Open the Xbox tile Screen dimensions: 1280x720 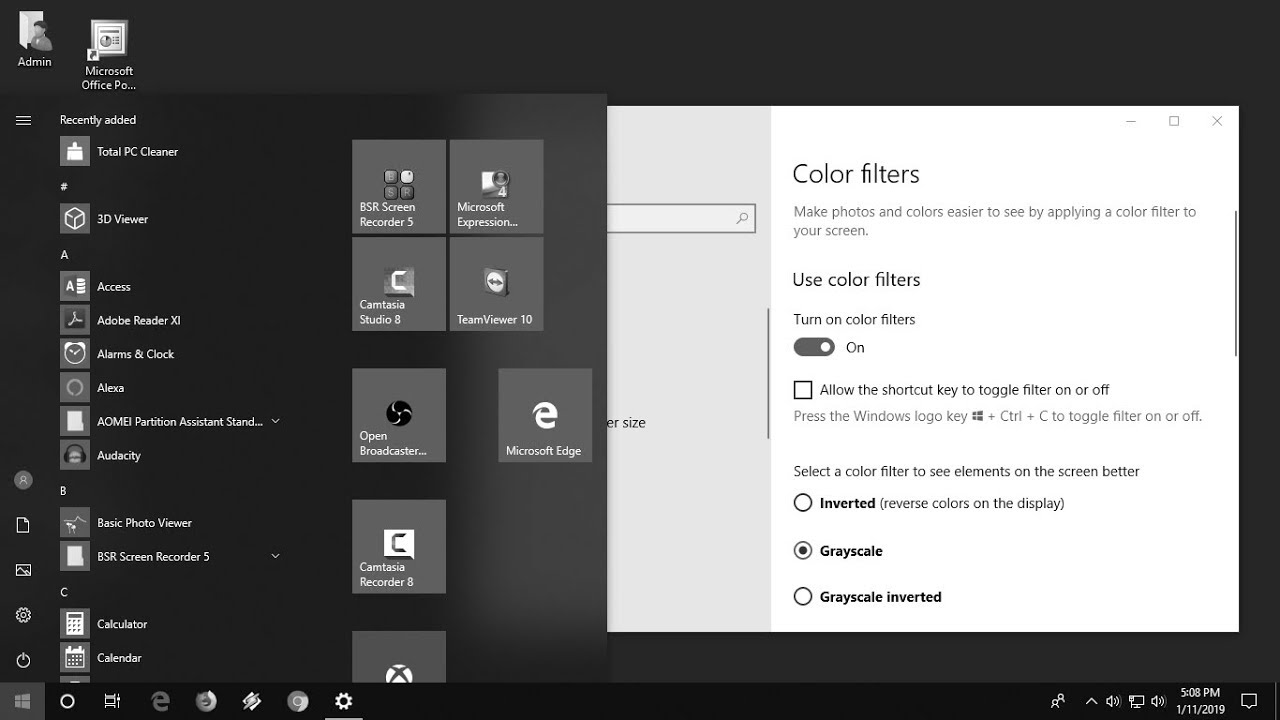click(x=399, y=657)
